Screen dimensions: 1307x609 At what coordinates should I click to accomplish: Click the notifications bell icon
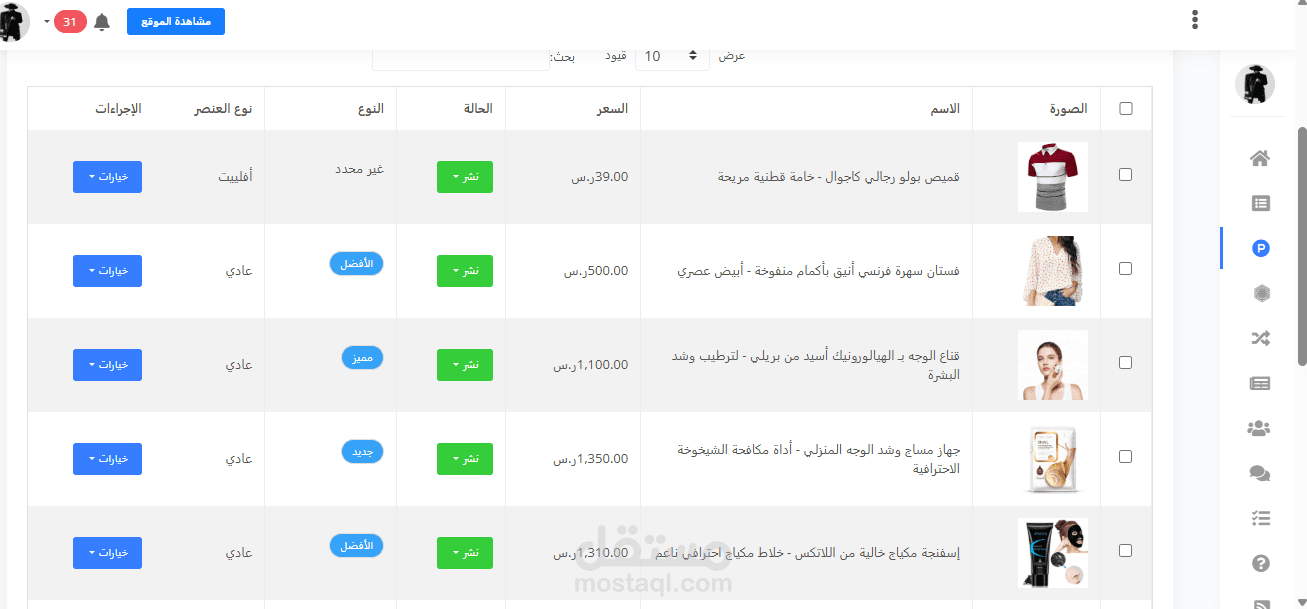click(x=102, y=22)
